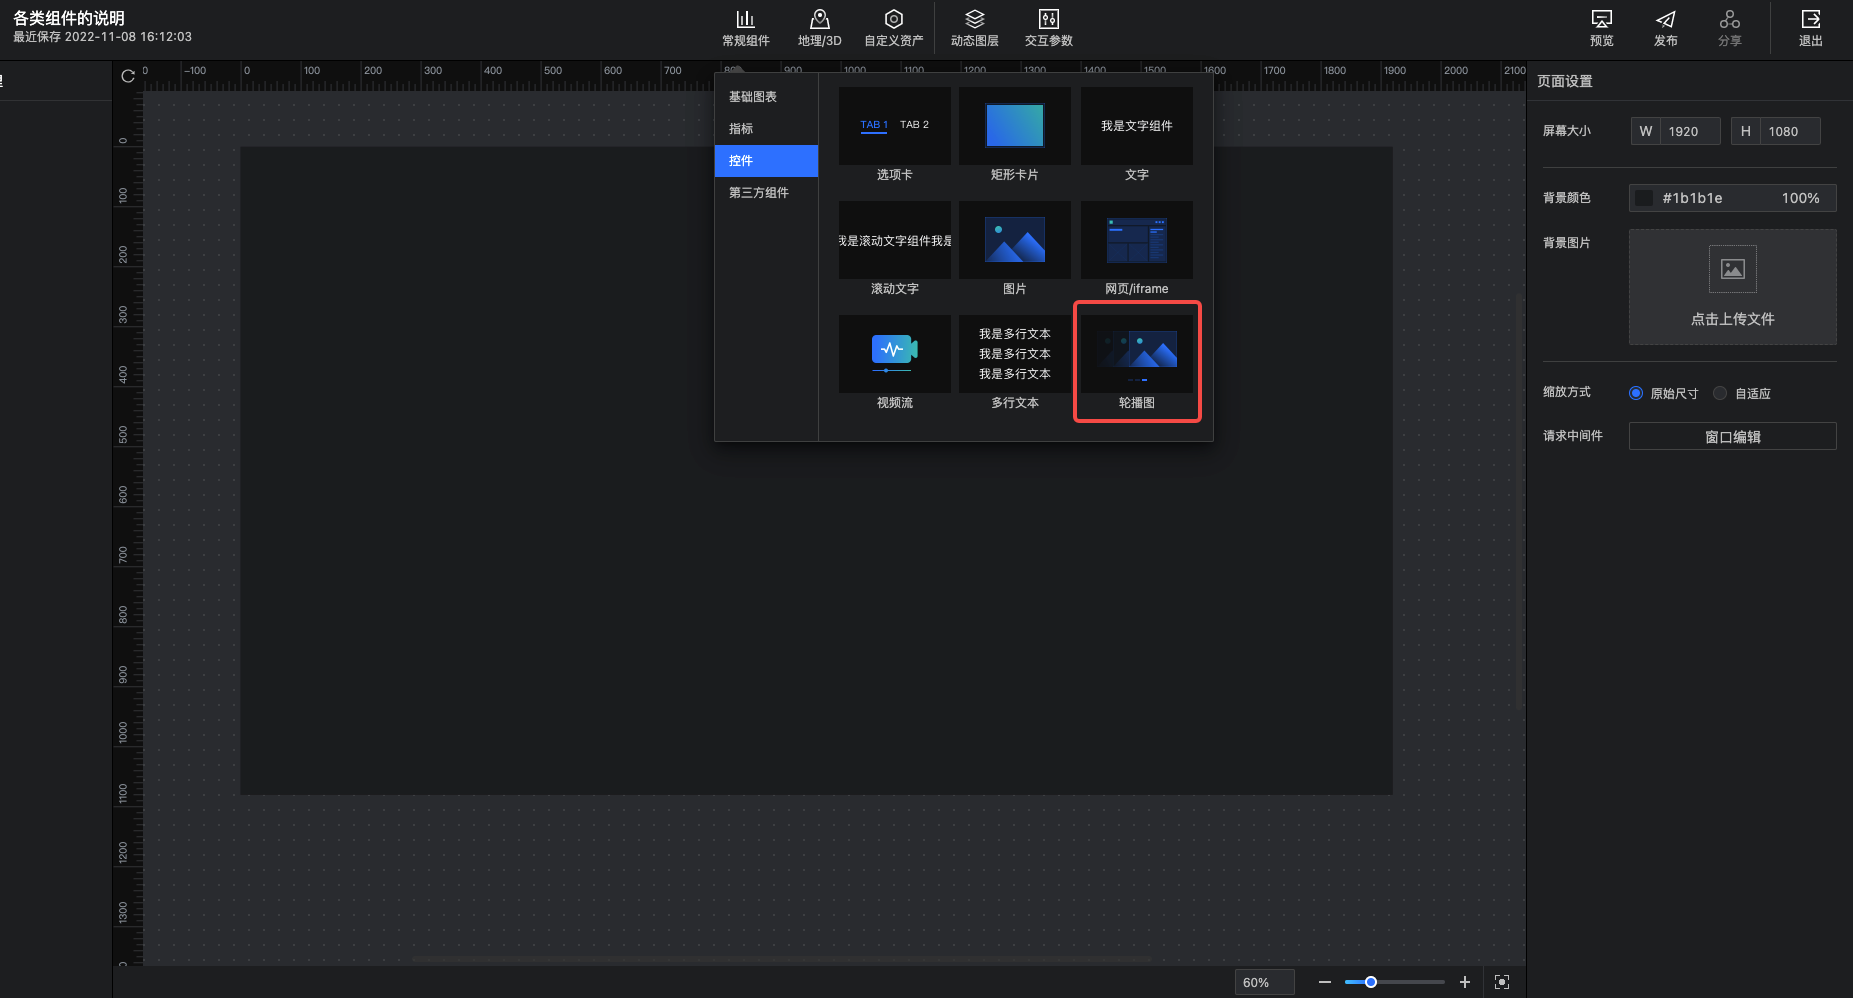The height and width of the screenshot is (998, 1853).
Task: Select the 轮播图 carousel component thumbnail
Action: [1136, 354]
